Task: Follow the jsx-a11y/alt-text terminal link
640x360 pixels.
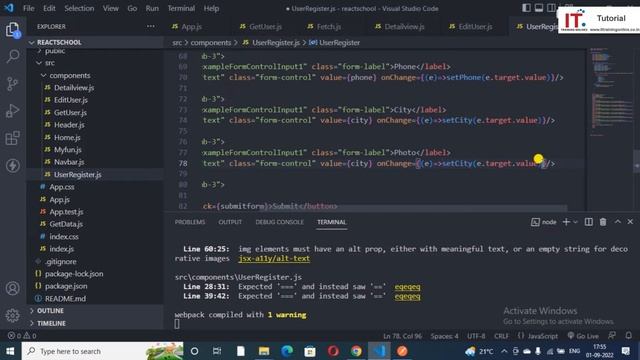Action: 274,258
